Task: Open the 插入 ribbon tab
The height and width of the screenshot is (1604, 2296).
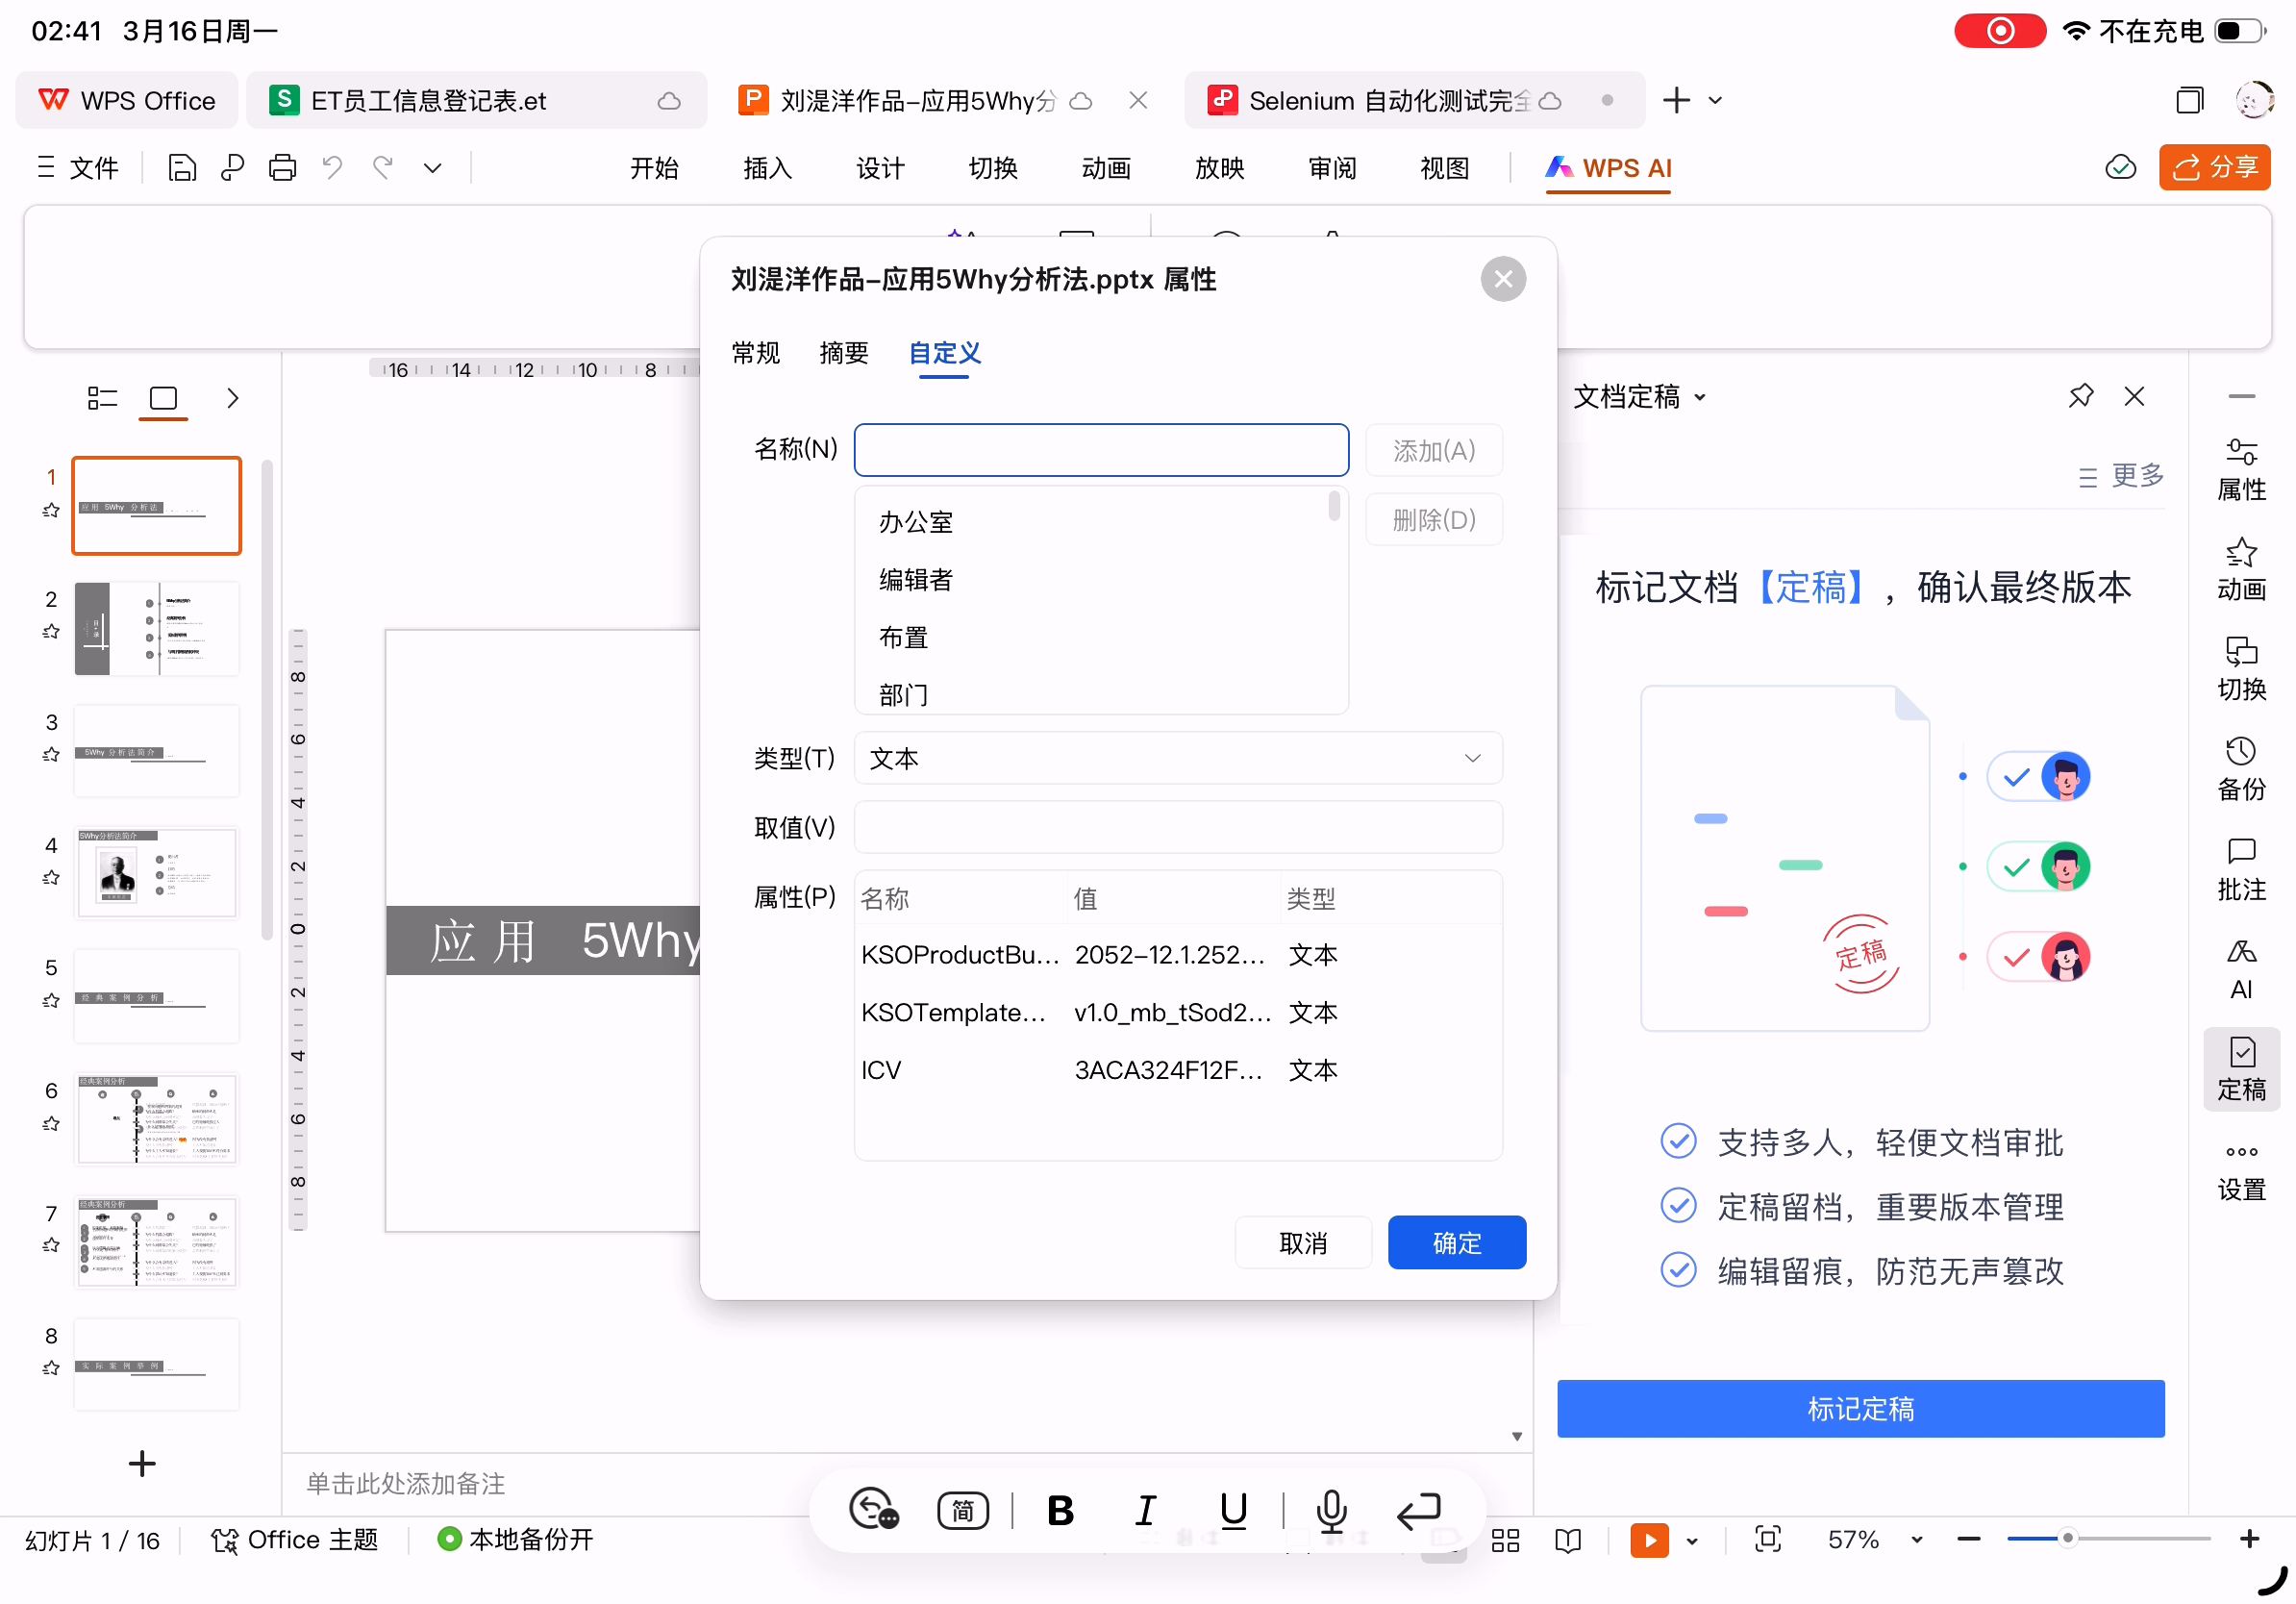Action: 767,168
